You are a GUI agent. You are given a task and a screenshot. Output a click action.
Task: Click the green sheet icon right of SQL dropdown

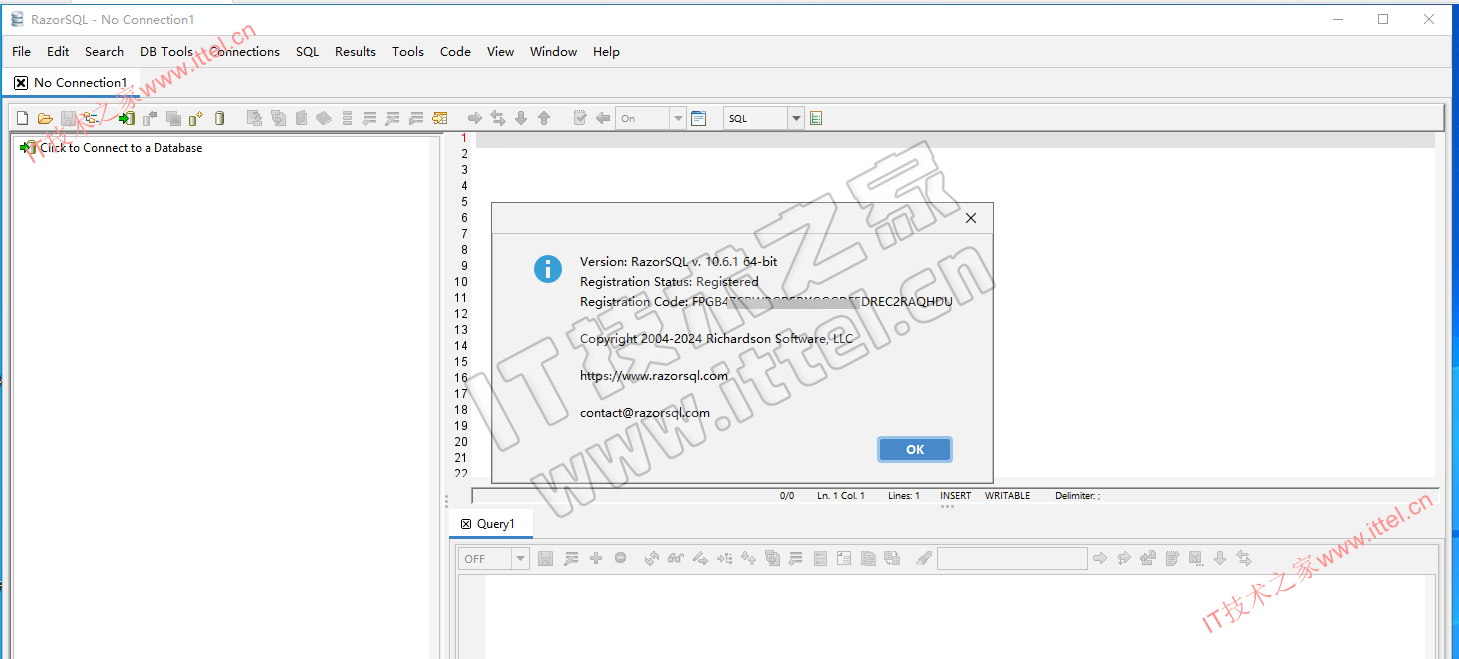point(816,118)
